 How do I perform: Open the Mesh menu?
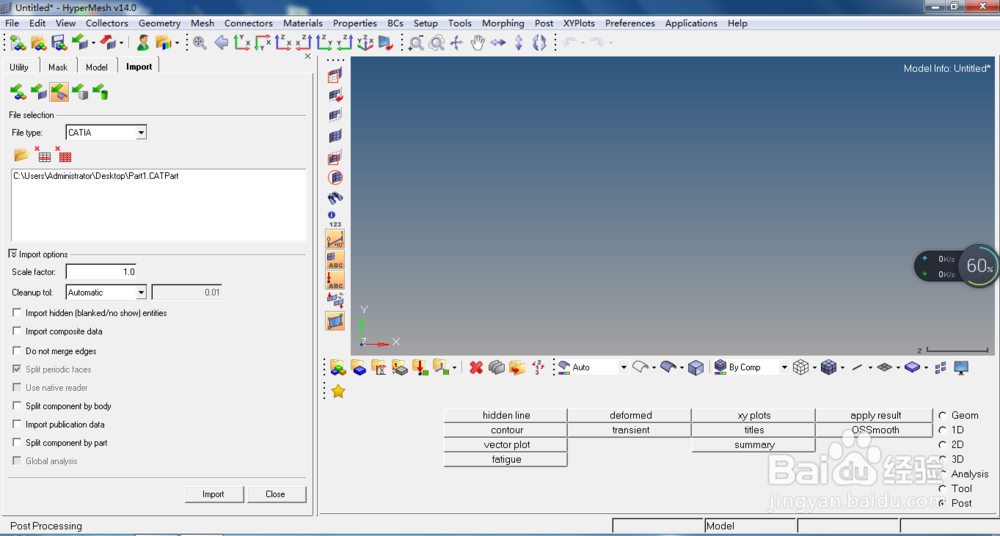pyautogui.click(x=202, y=23)
